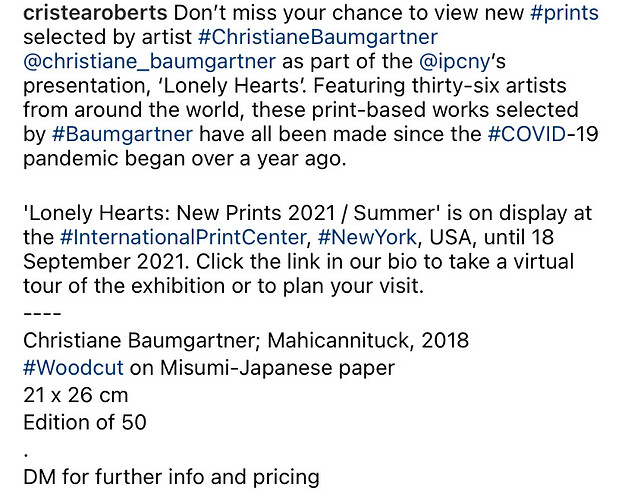Open the #InternationalPrintCenter hashtag
The width and height of the screenshot is (628, 500).
pos(183,237)
